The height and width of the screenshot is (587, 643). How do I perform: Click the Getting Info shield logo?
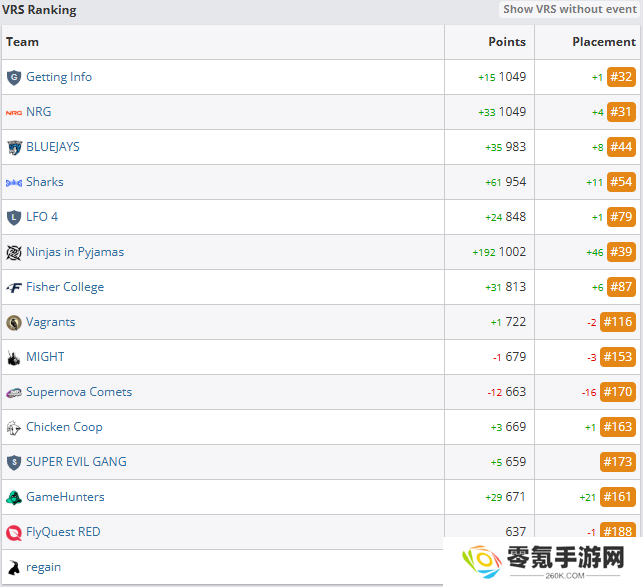[14, 78]
